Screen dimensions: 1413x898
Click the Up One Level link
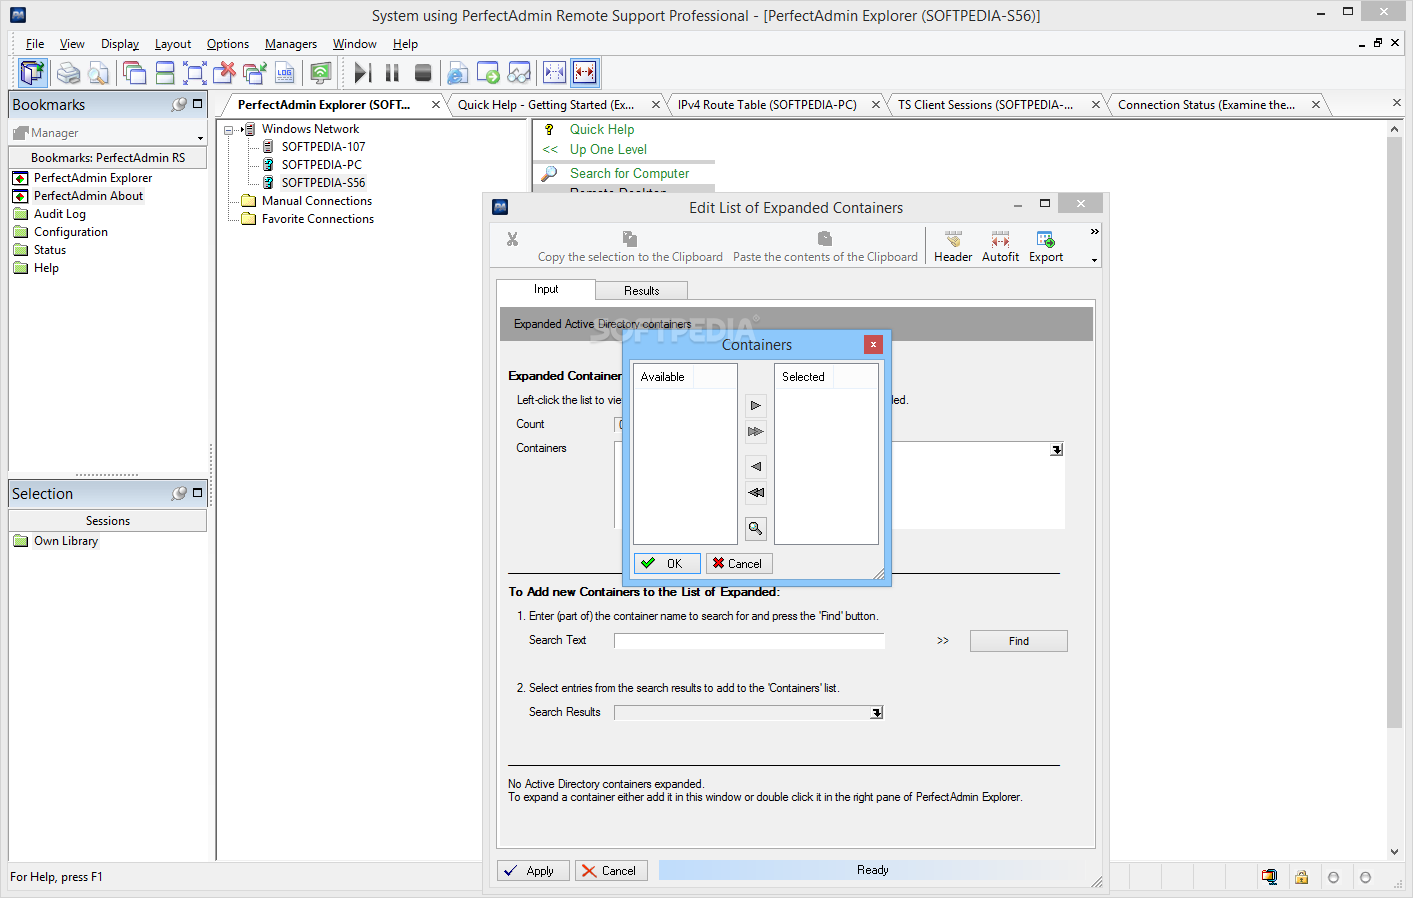(608, 150)
